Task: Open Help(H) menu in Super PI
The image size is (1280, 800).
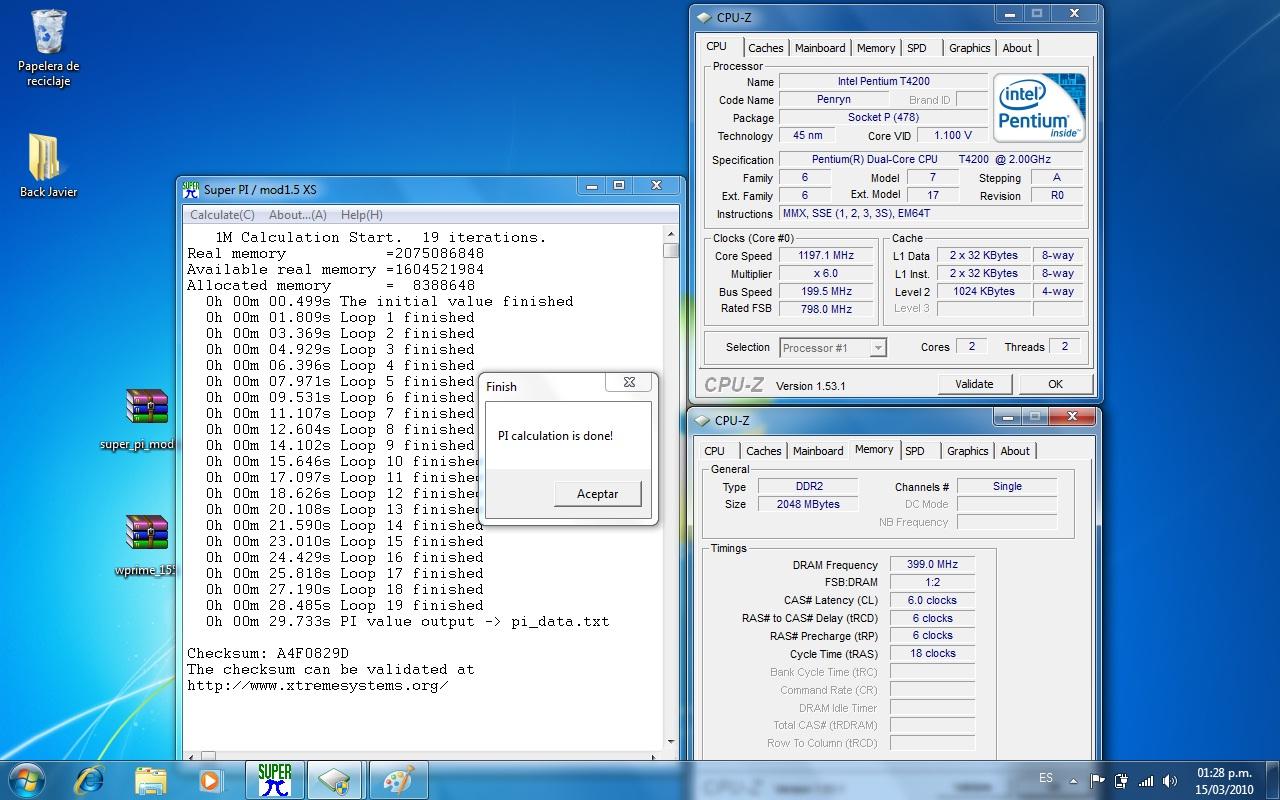Action: [x=362, y=215]
